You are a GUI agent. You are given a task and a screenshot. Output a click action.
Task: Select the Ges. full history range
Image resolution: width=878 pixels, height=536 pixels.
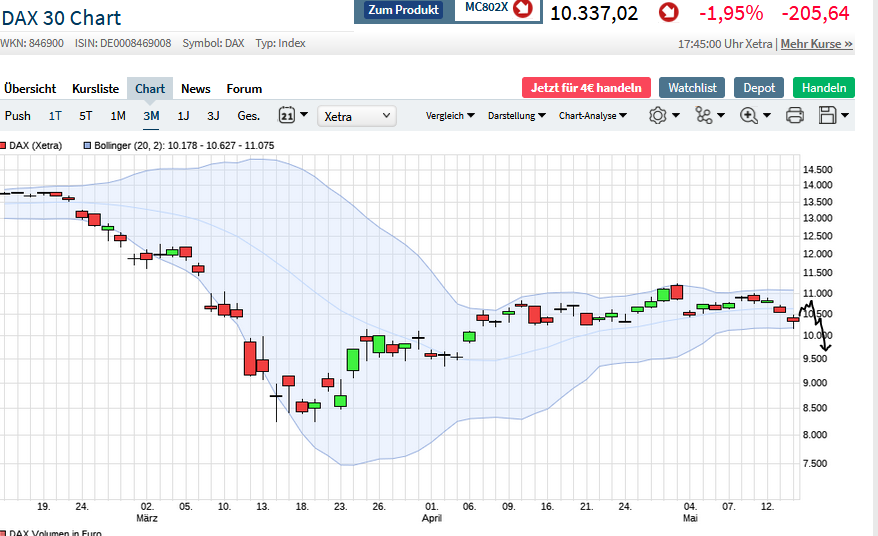pos(249,116)
